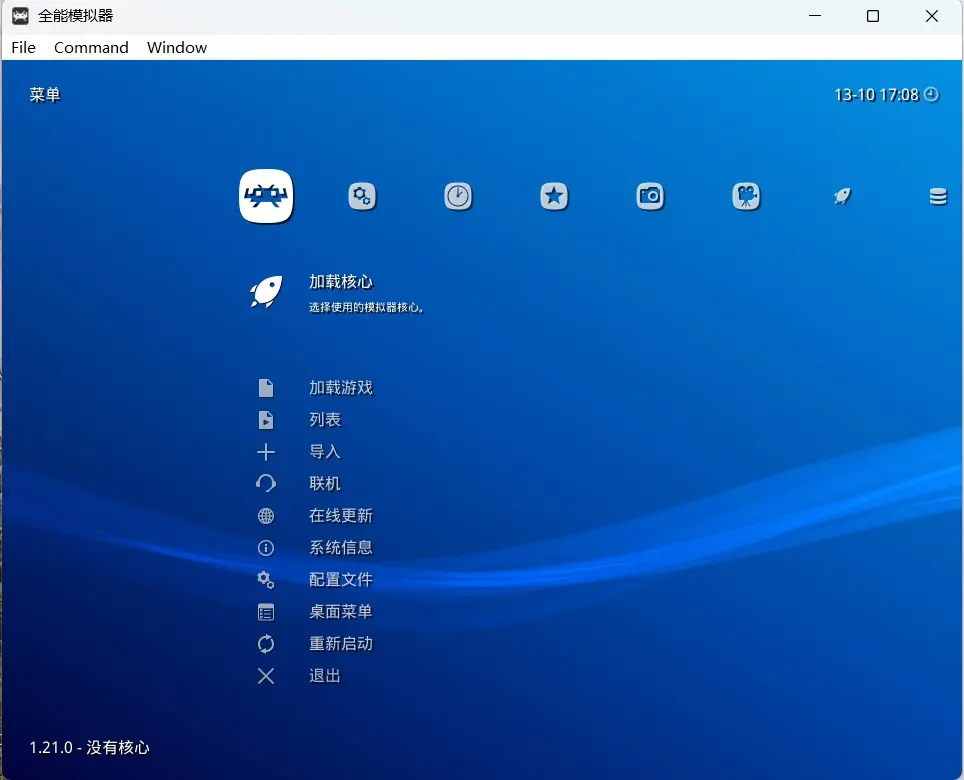Open the Command menu

click(x=91, y=47)
